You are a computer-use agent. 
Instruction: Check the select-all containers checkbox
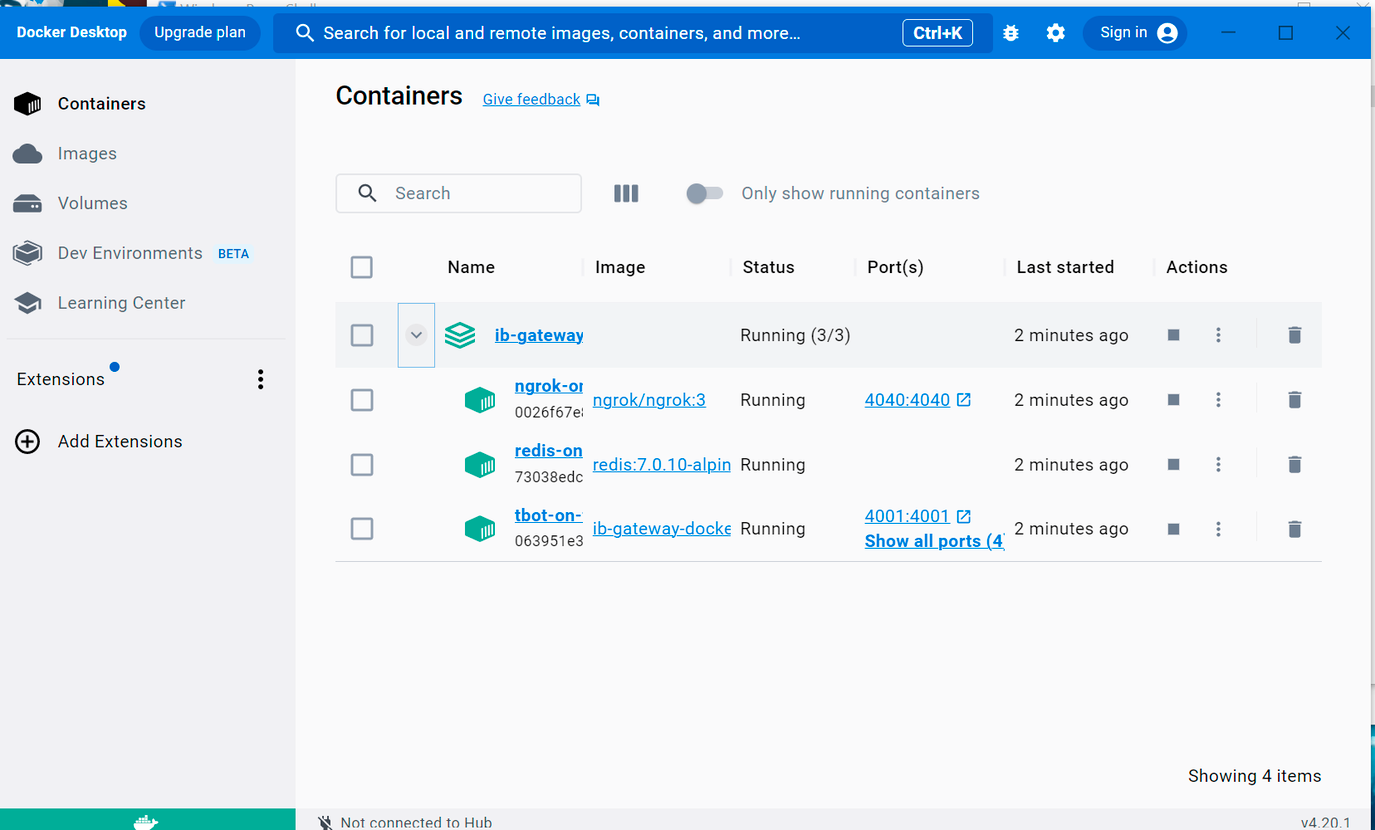click(362, 267)
